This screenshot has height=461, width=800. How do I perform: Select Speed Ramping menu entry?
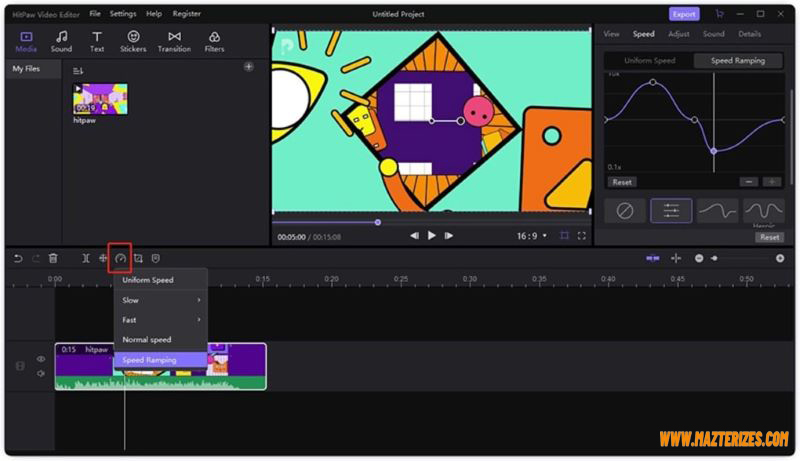pyautogui.click(x=161, y=360)
